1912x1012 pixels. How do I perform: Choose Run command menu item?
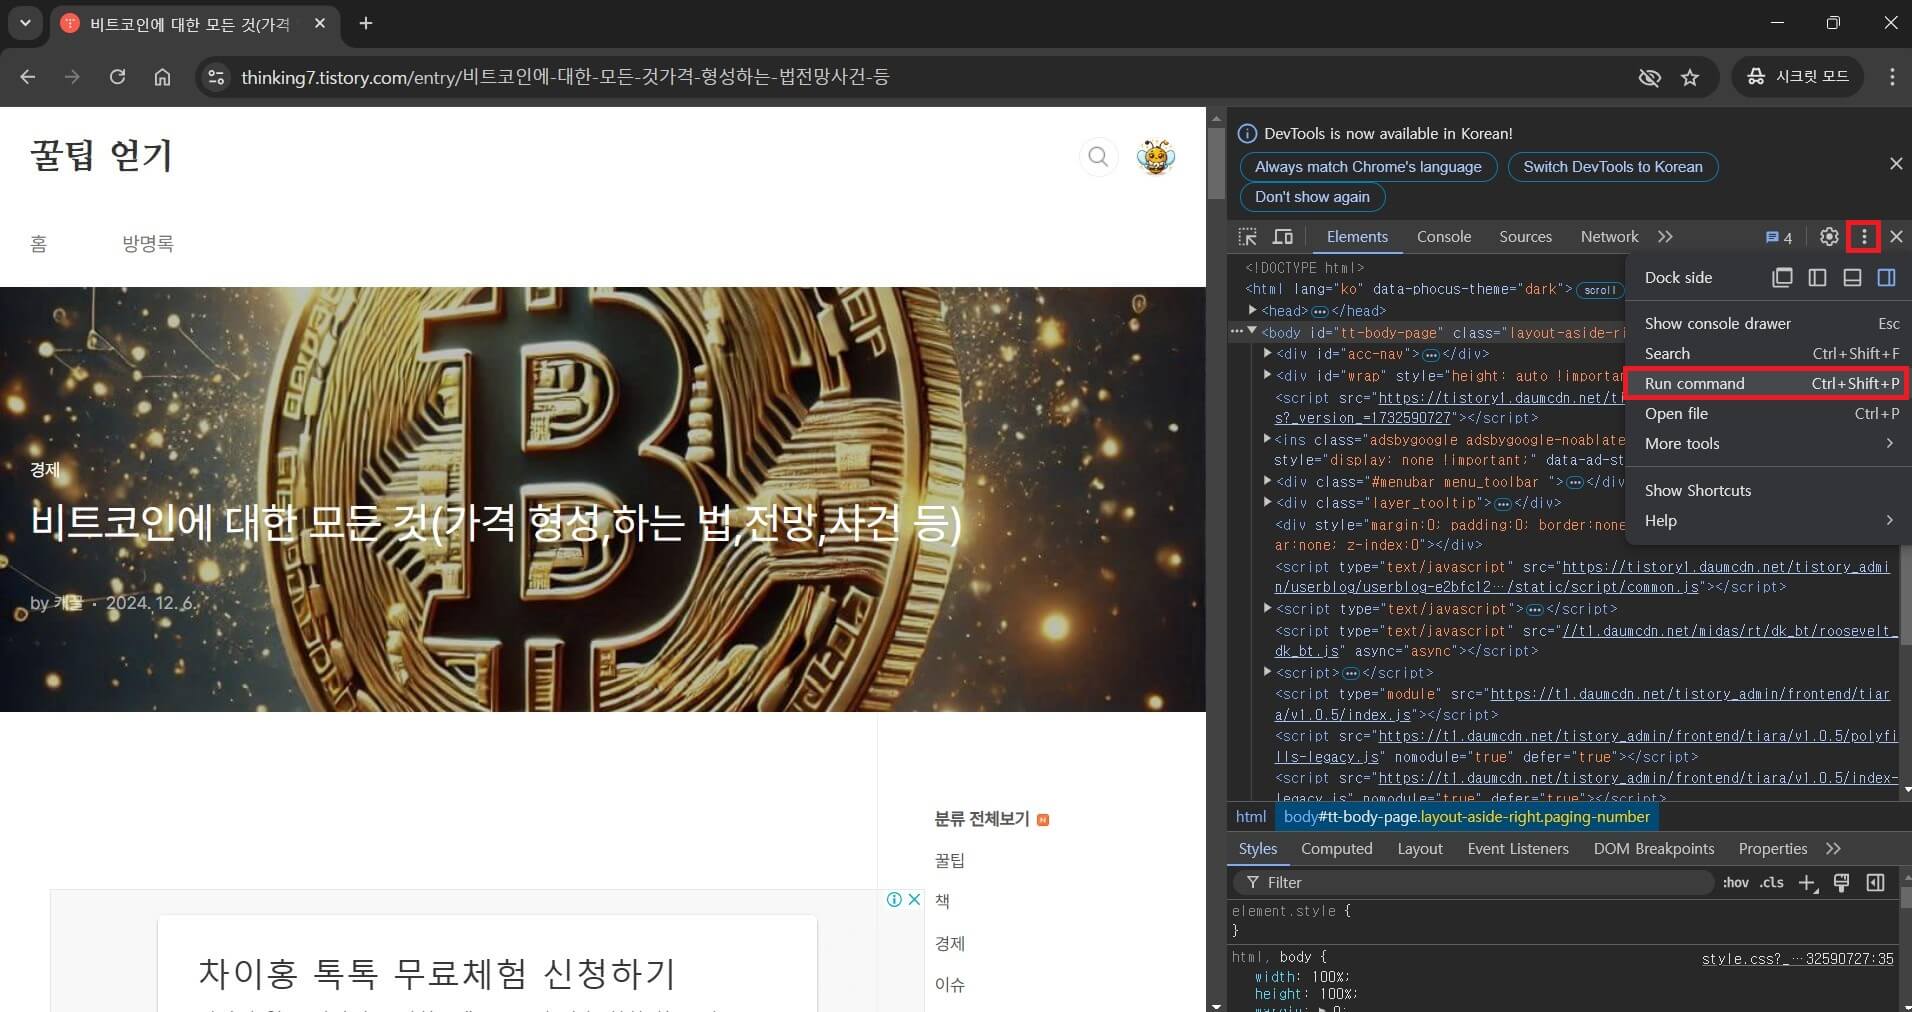tap(1768, 384)
